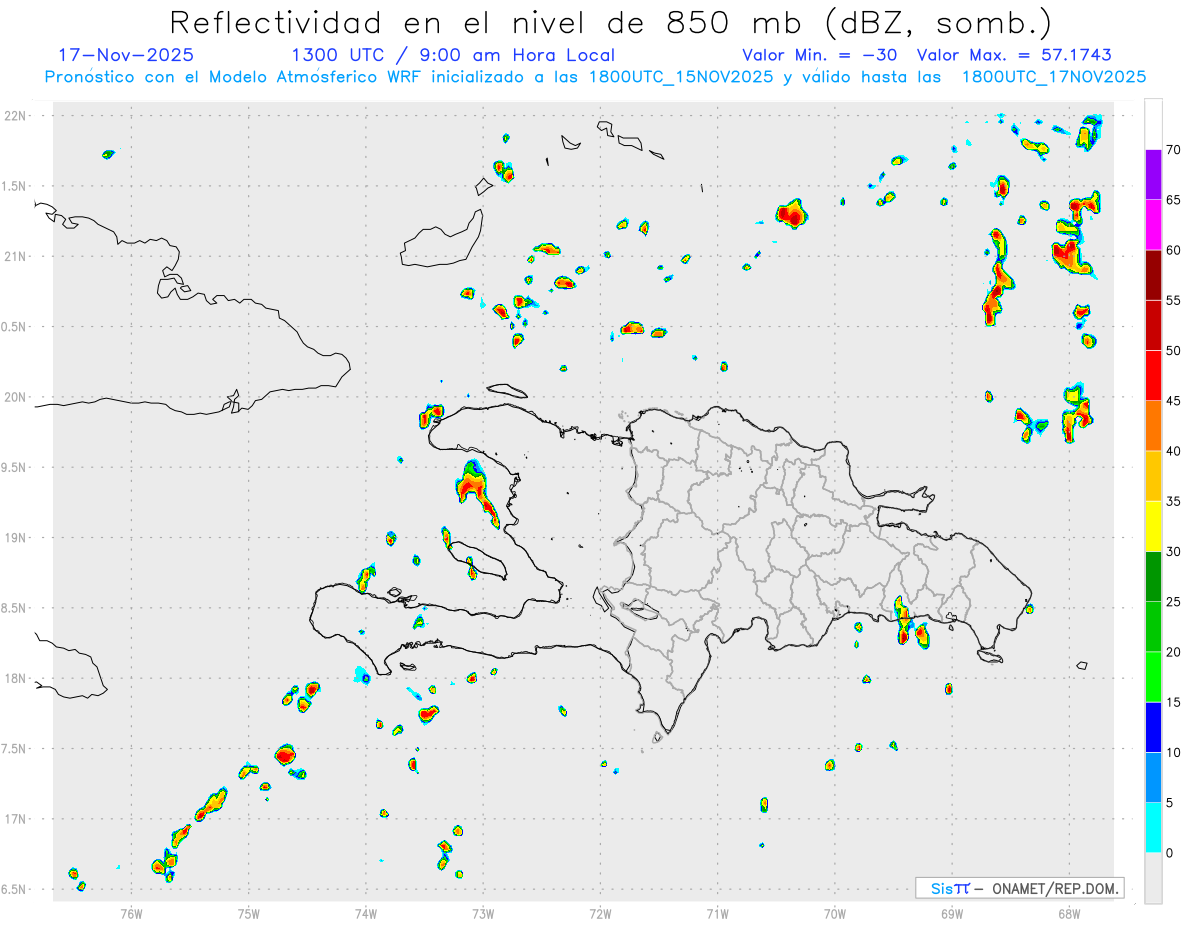Click the cyan 0–5 dBZ color band
Viewport: 1200px width, 927px height.
coord(1153,828)
